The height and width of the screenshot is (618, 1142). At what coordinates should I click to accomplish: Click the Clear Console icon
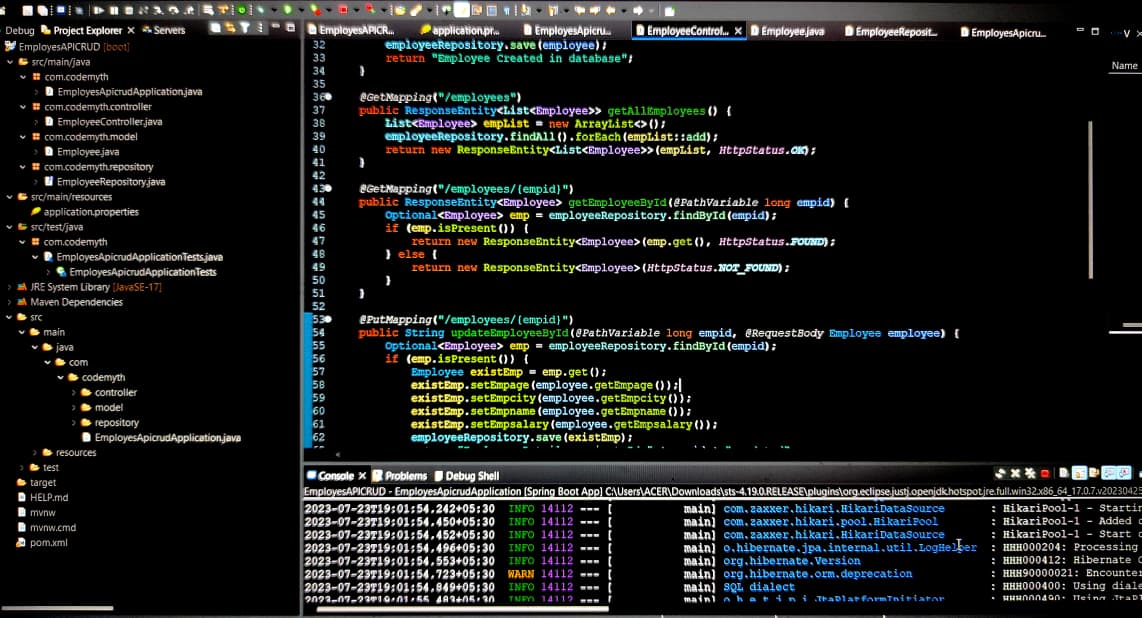pos(1064,474)
